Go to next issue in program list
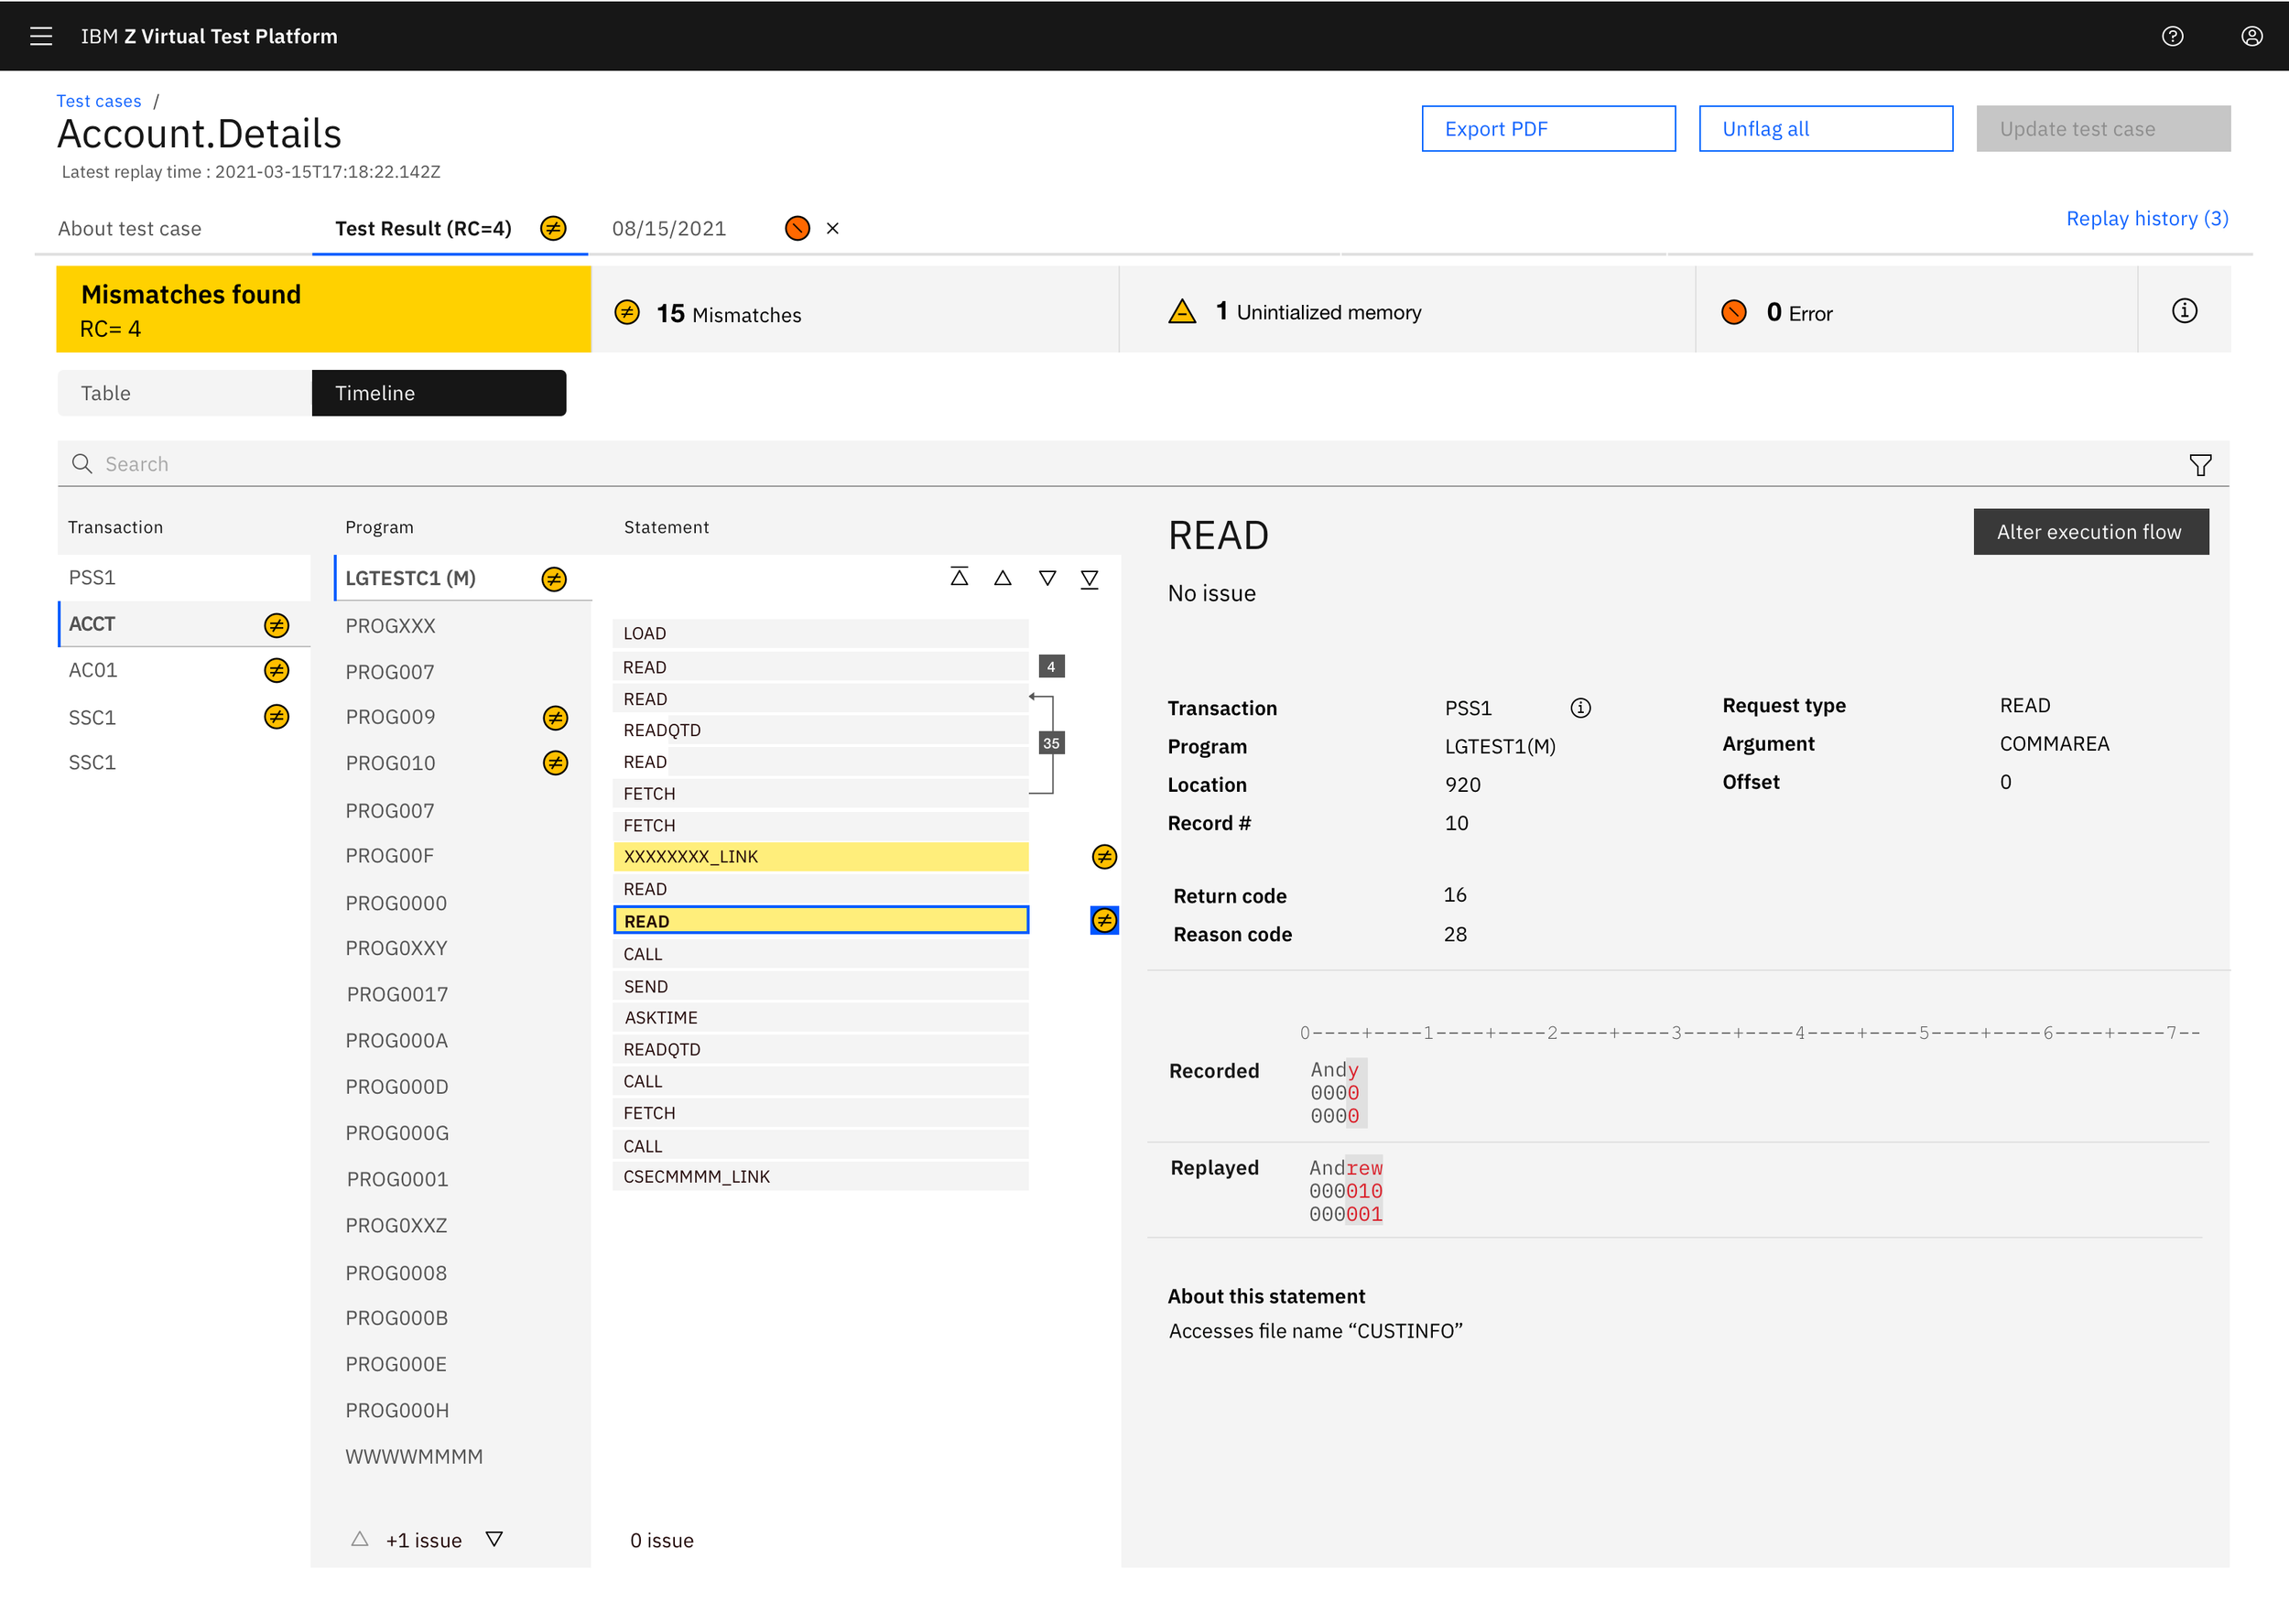Image resolution: width=2289 pixels, height=1624 pixels. [x=494, y=1539]
